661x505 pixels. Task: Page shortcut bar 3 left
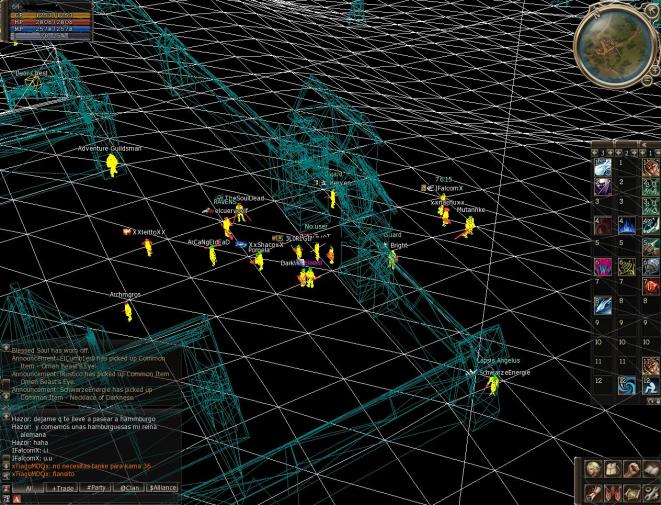pyautogui.click(x=595, y=152)
